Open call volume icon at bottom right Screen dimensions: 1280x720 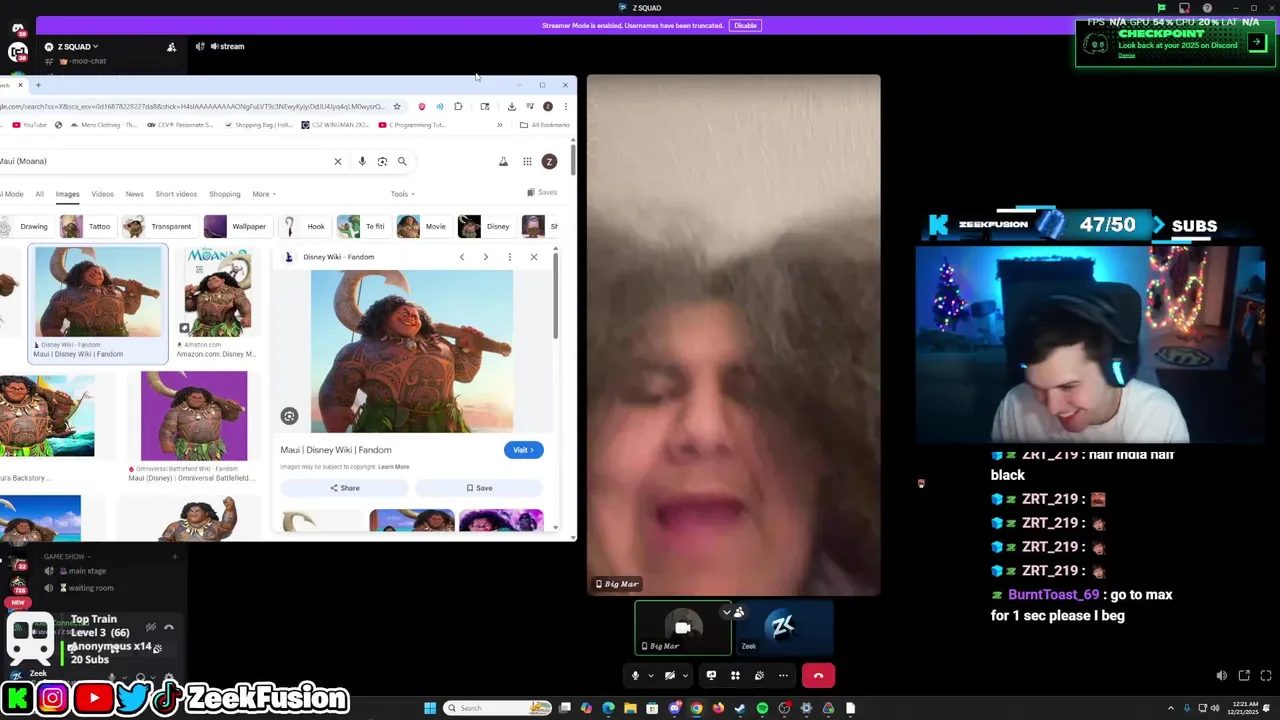click(1221, 676)
